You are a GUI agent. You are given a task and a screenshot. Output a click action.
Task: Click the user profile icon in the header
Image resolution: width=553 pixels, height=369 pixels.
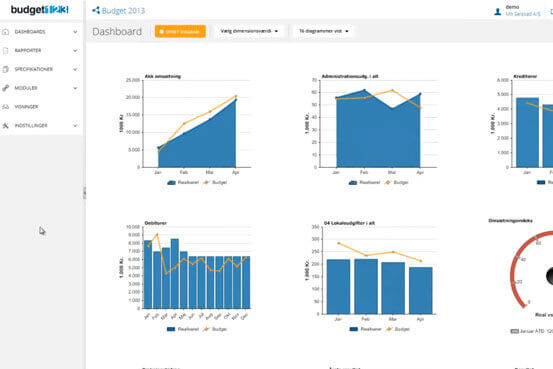point(498,12)
